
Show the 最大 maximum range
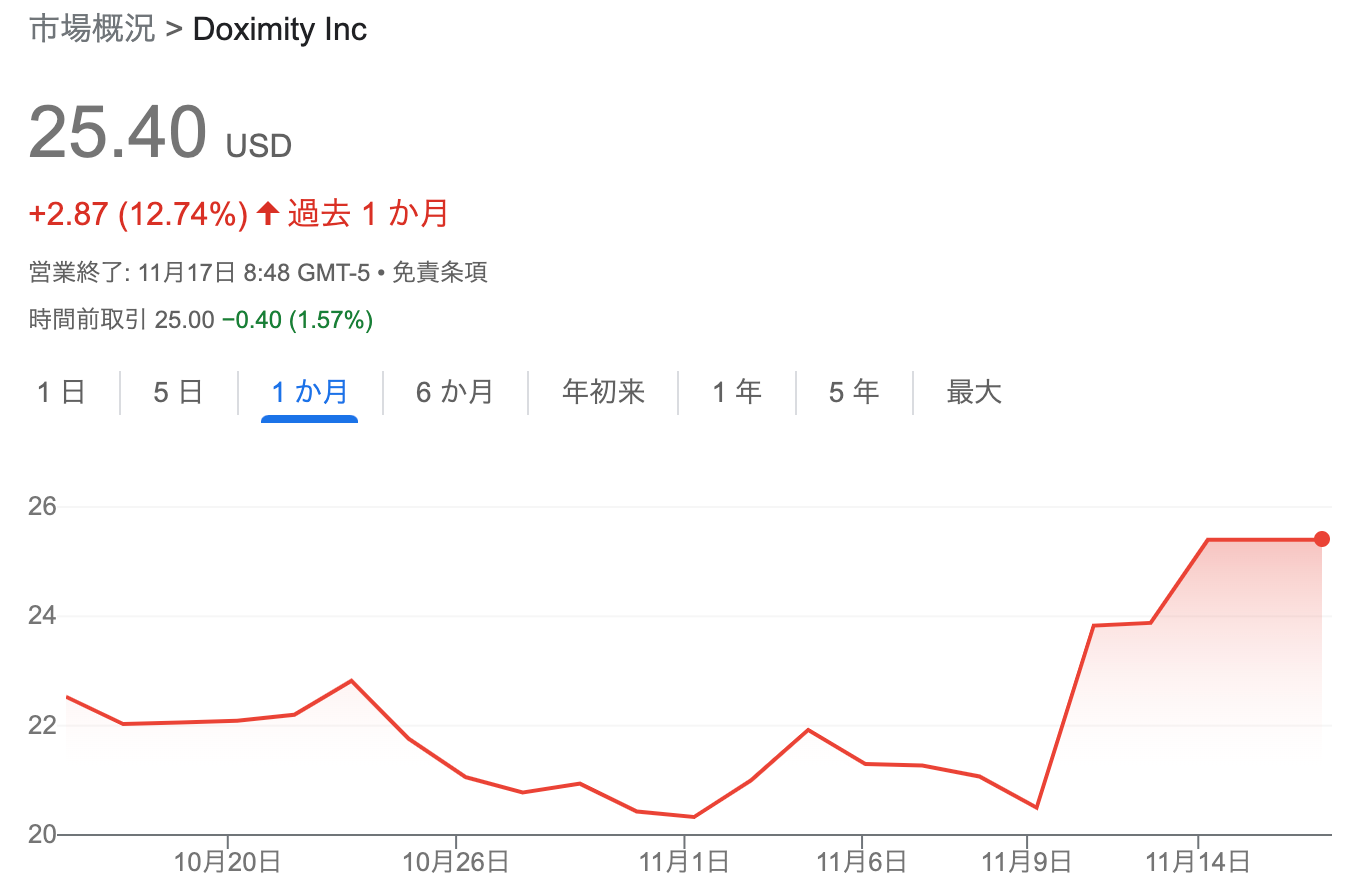(x=974, y=392)
